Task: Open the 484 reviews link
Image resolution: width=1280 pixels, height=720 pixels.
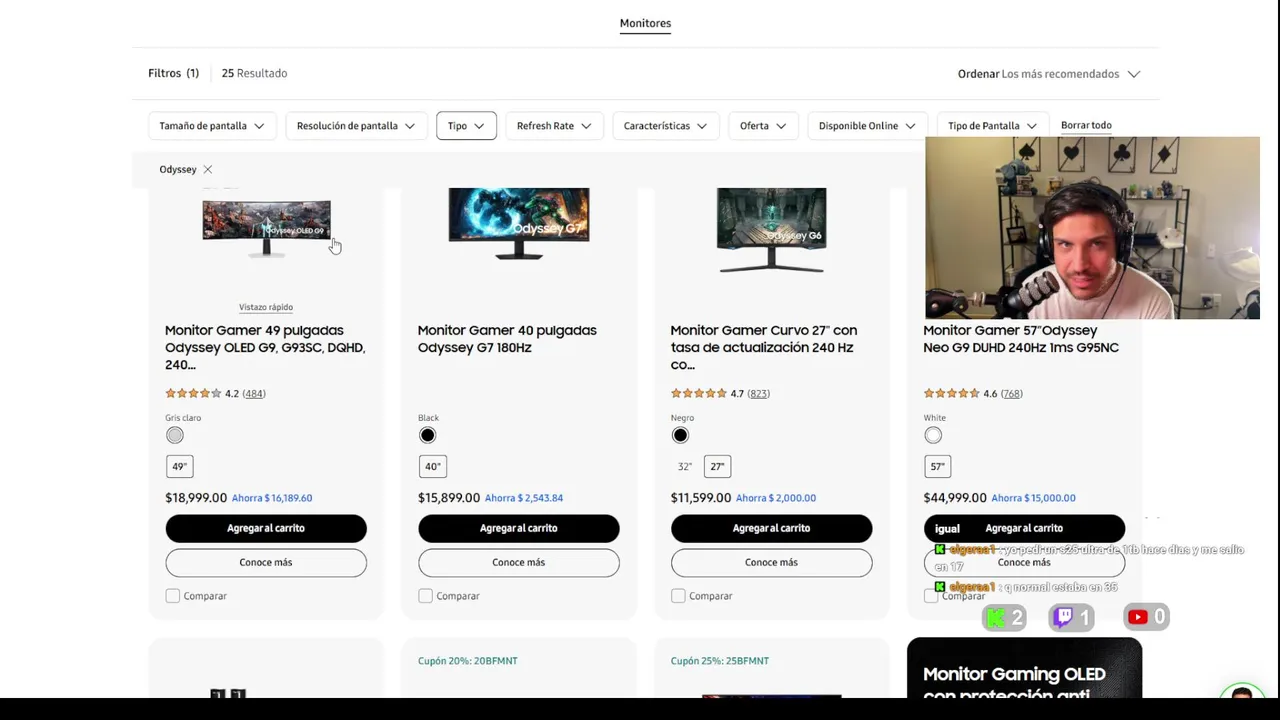Action: pyautogui.click(x=254, y=394)
